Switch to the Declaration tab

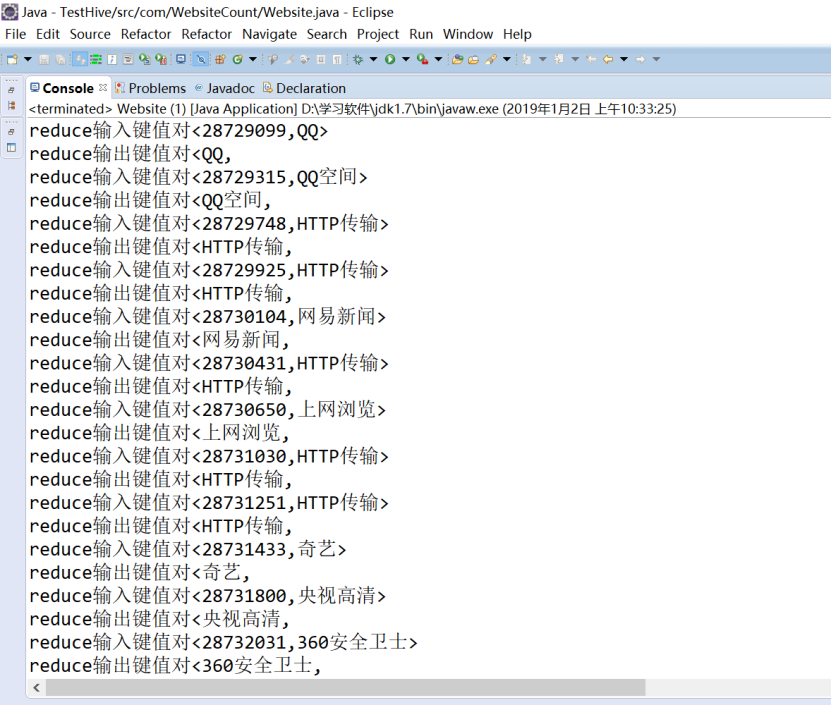tap(305, 88)
